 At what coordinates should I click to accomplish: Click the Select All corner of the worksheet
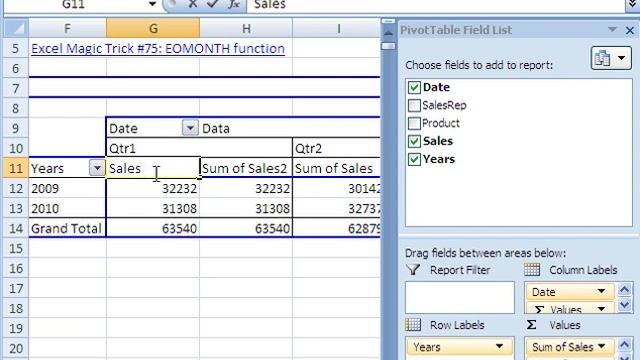pos(16,29)
